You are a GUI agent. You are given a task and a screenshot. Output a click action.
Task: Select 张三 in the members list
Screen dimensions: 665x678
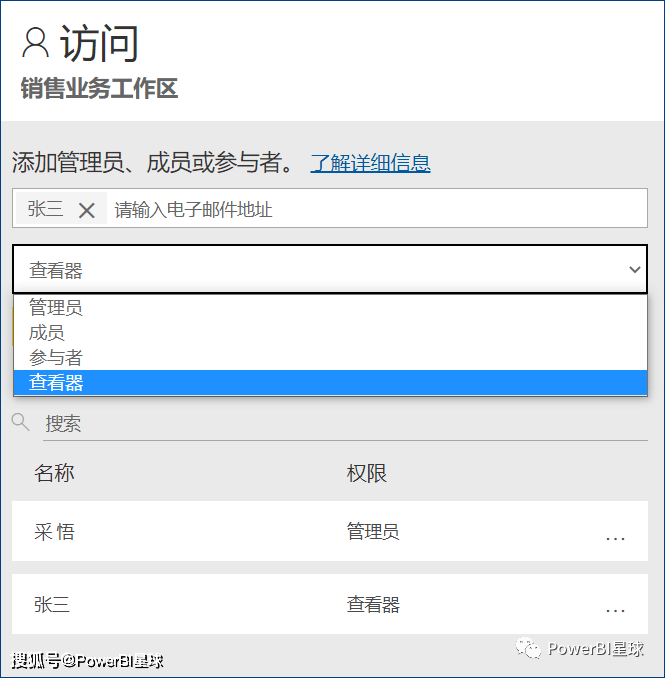52,604
